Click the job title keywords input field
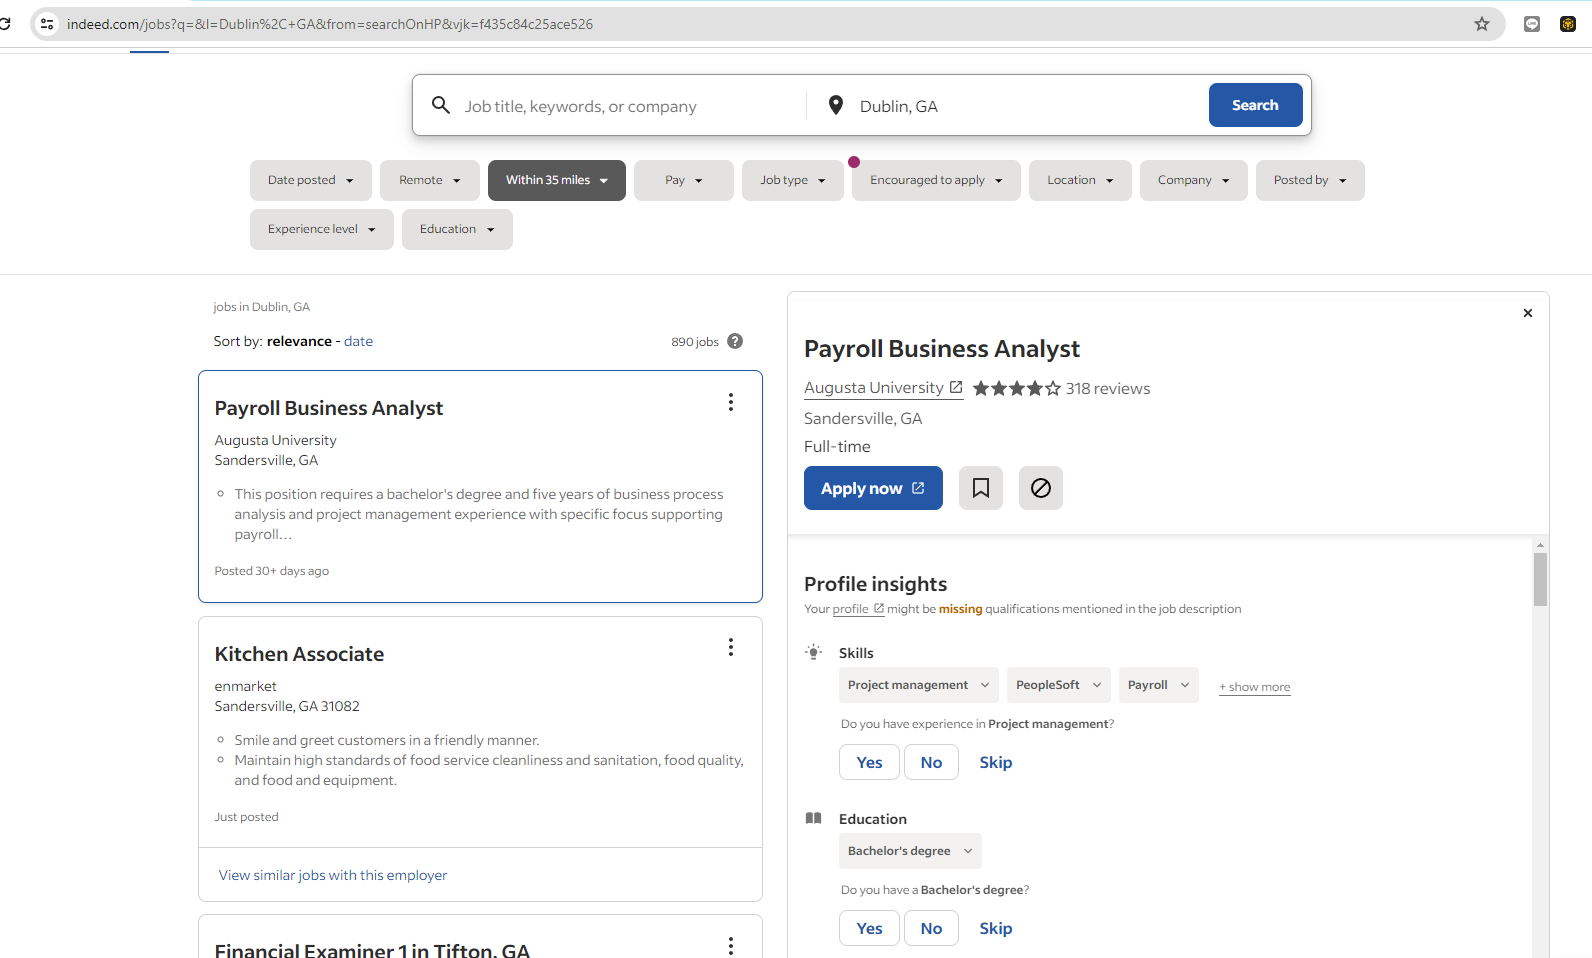Viewport: 1592px width, 958px height. 630,106
